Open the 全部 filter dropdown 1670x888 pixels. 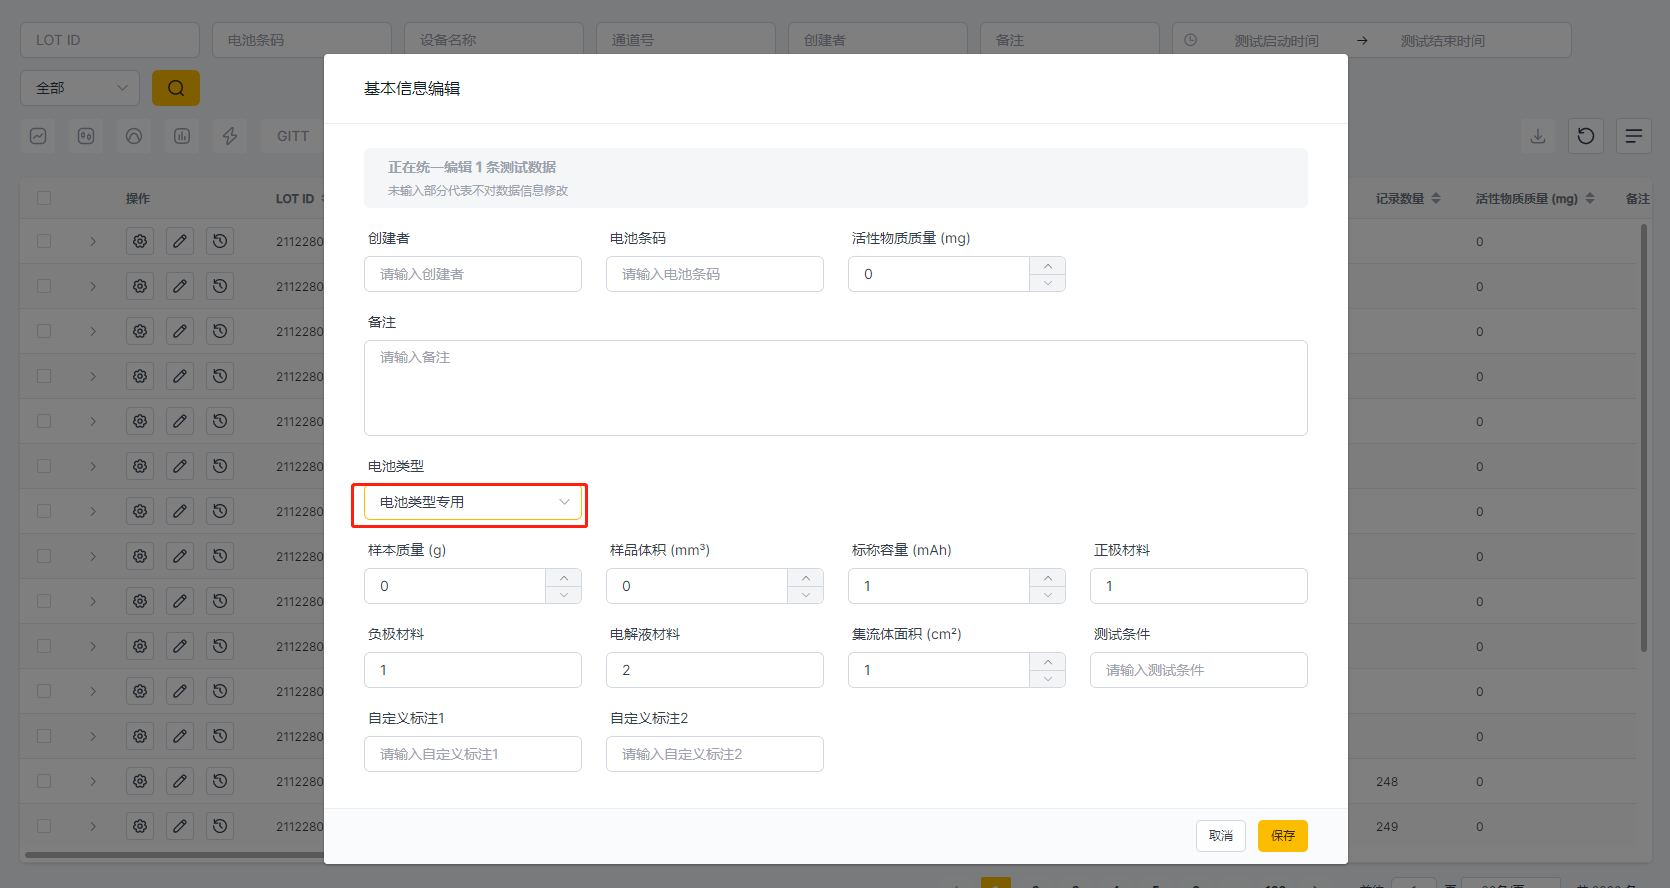80,88
